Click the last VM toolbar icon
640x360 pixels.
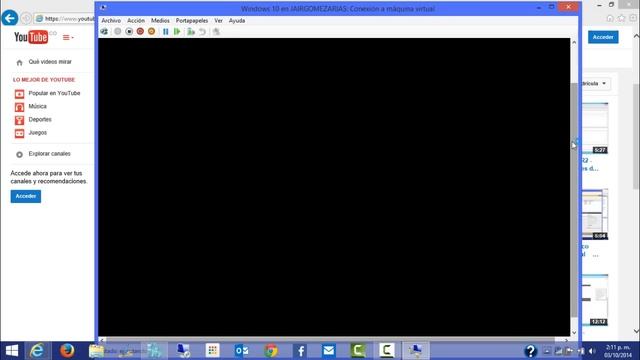point(216,31)
